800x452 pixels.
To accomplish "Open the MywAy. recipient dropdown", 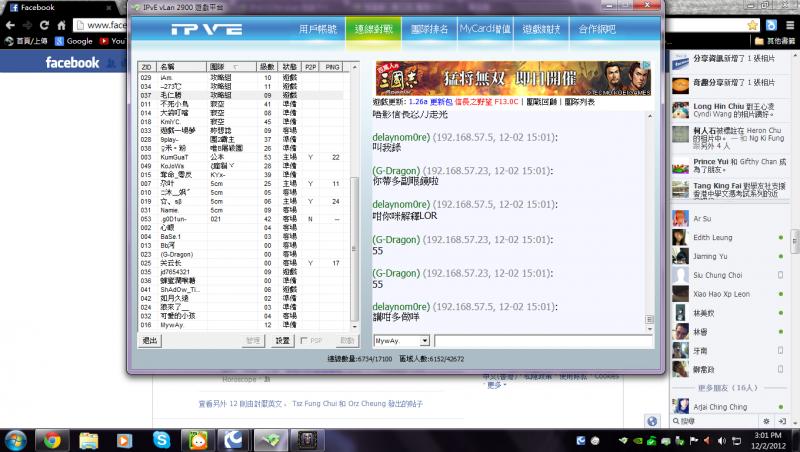I will [424, 341].
